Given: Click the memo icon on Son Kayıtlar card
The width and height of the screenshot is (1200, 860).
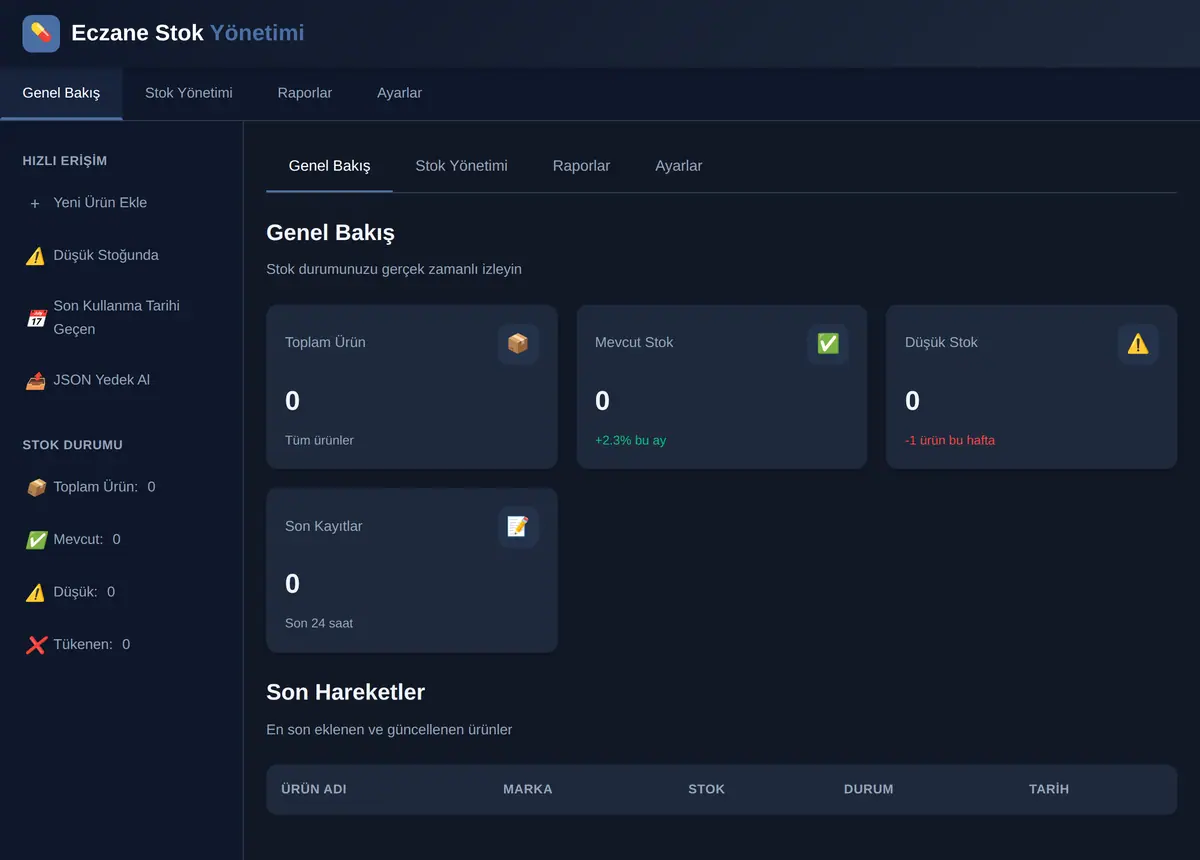Looking at the screenshot, I should coord(518,527).
